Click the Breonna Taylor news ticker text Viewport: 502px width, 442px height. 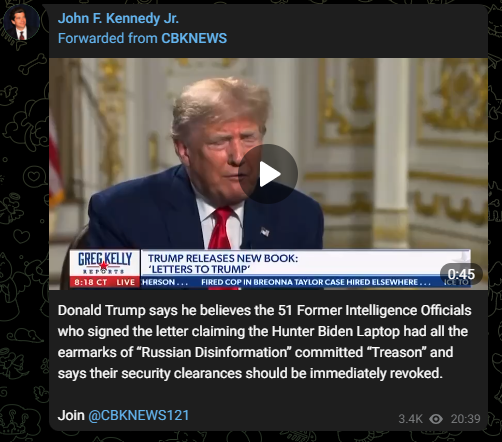(315, 282)
